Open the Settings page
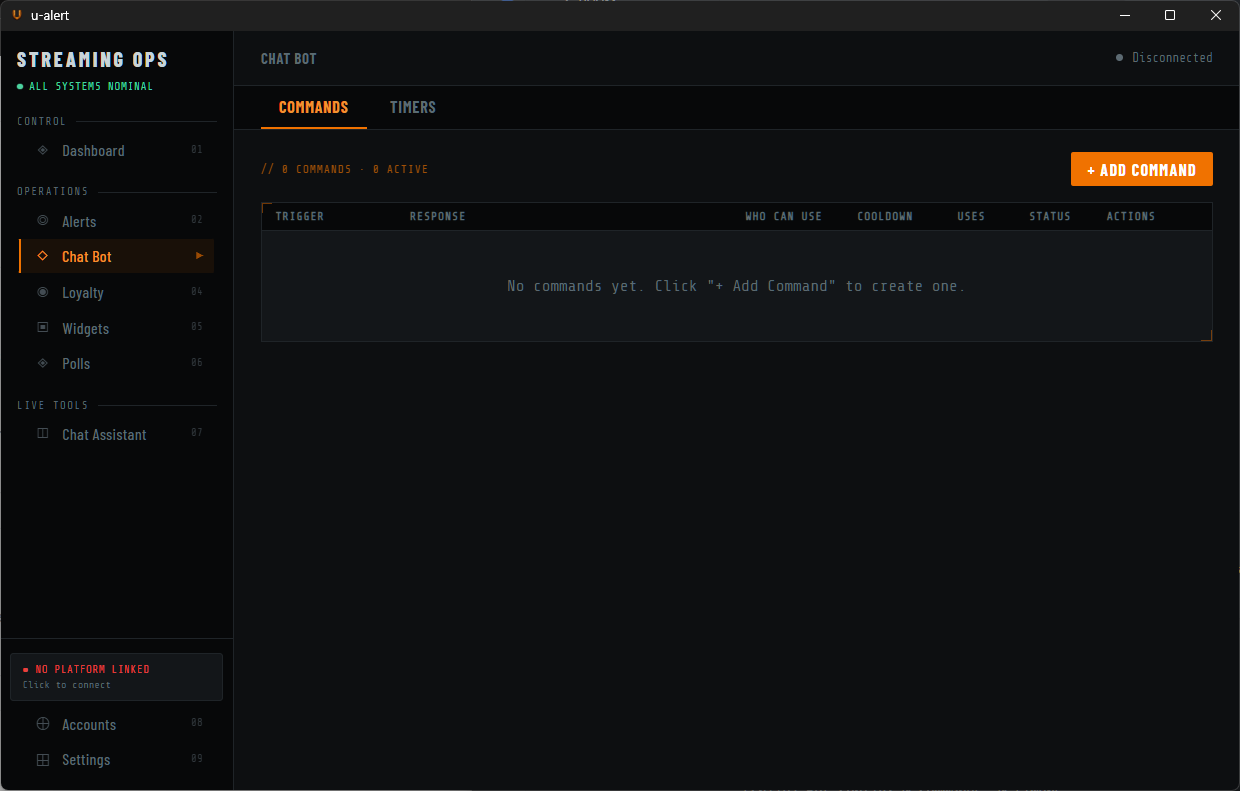This screenshot has height=791, width=1240. click(x=117, y=760)
